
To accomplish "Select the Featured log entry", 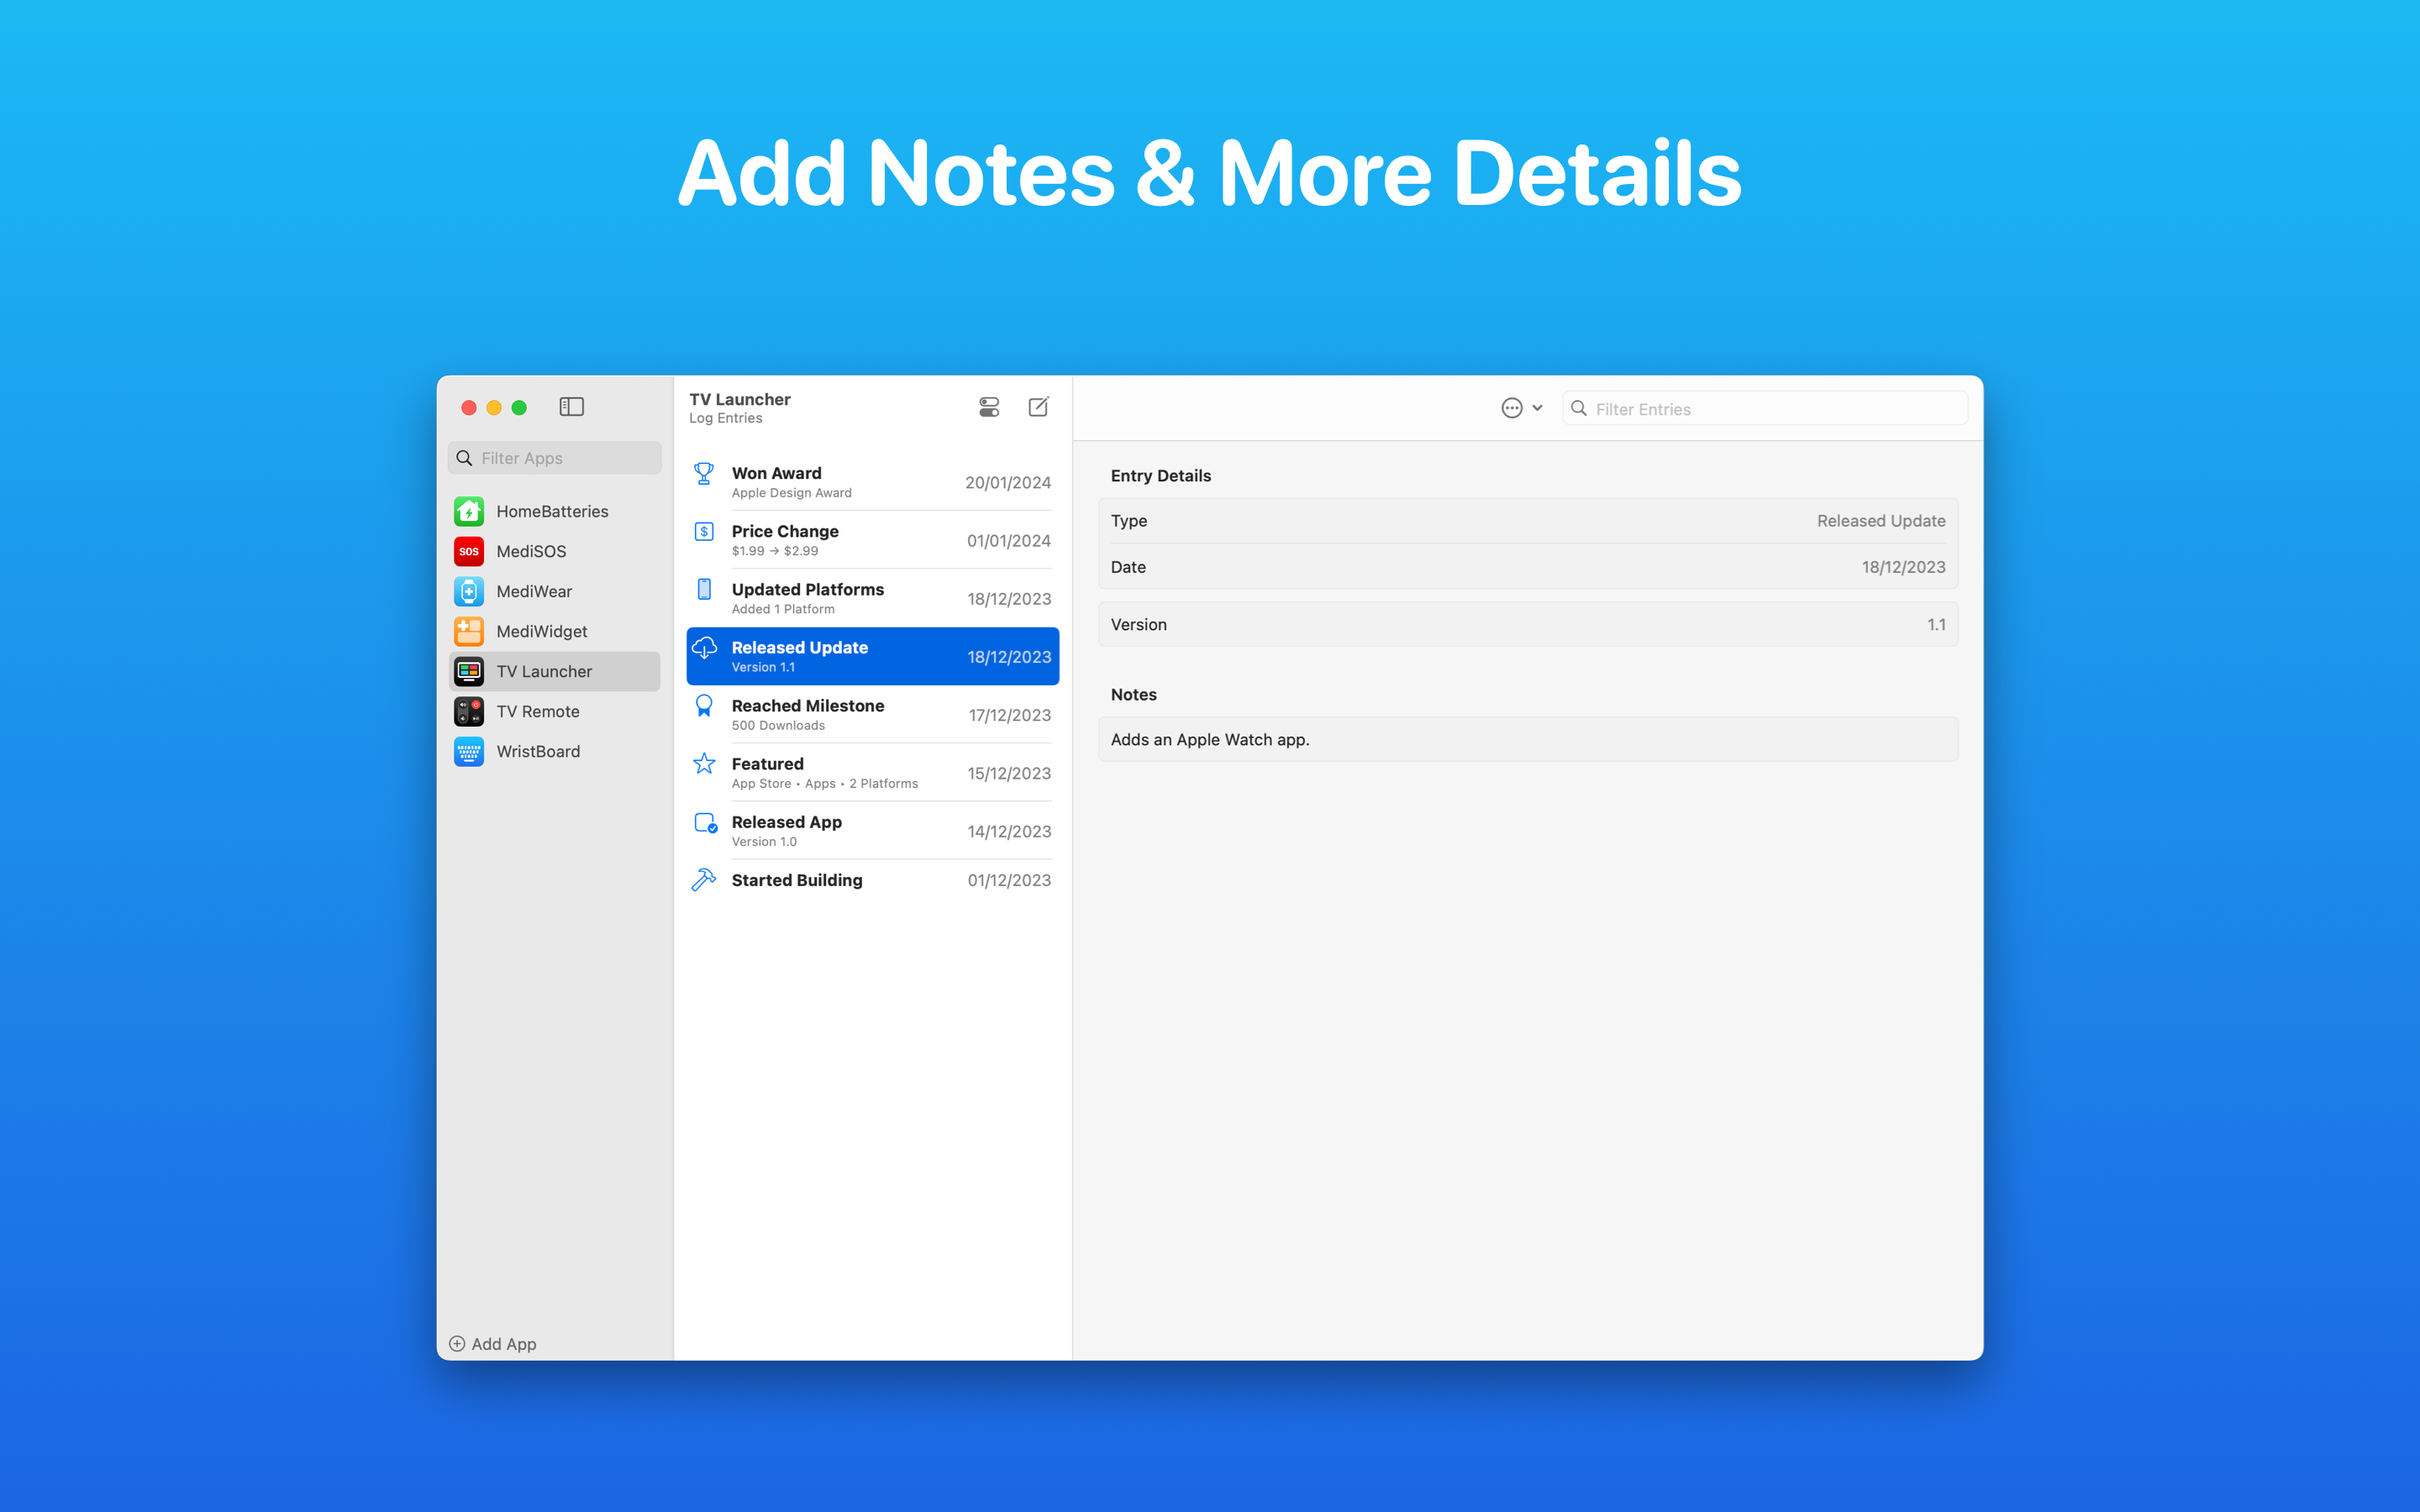I will click(x=870, y=772).
